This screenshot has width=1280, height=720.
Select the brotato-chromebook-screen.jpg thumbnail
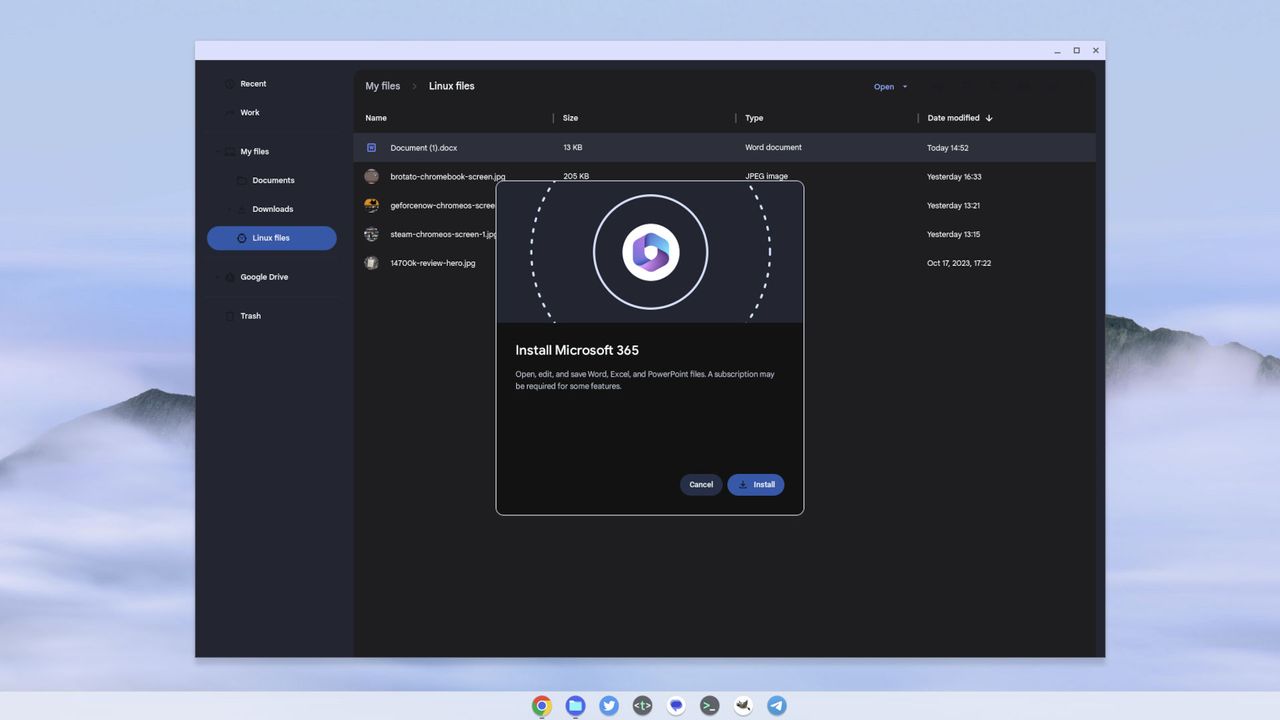click(371, 176)
